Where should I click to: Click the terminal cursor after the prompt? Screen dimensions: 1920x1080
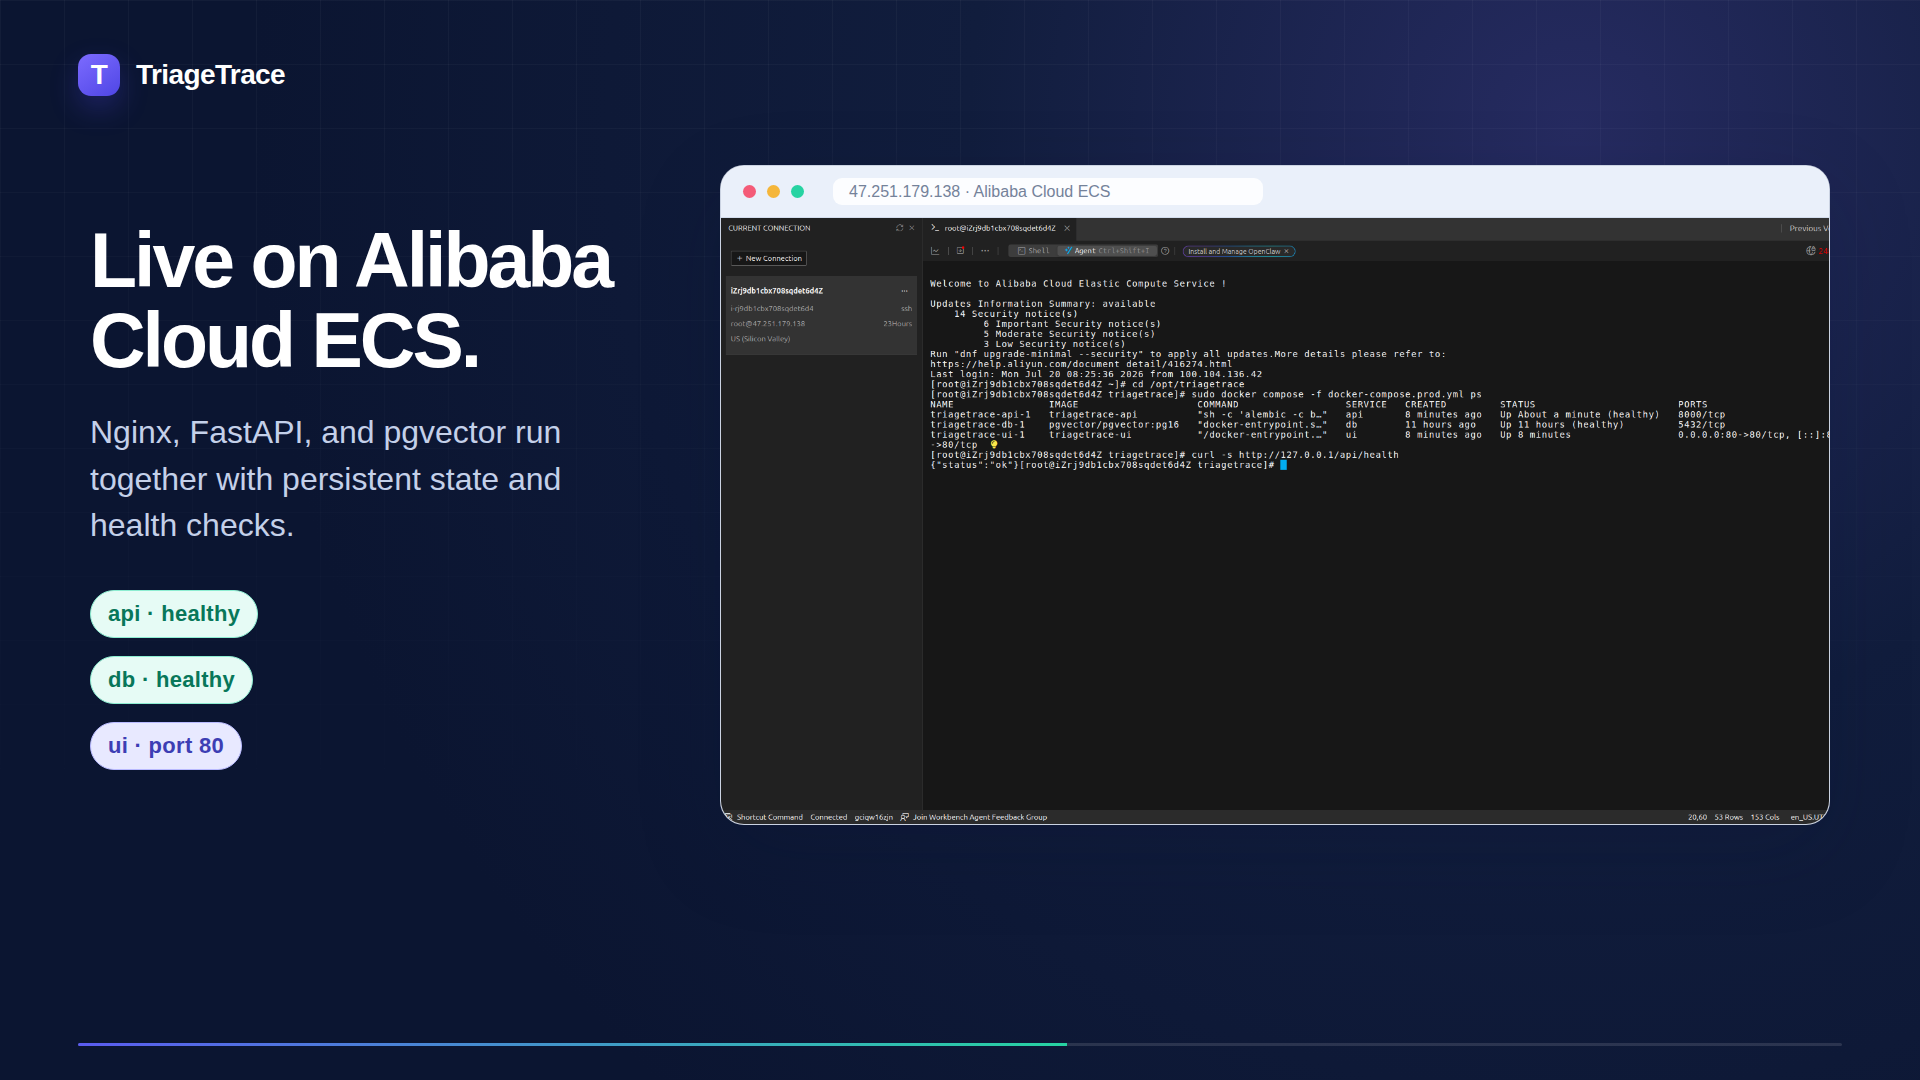(x=1283, y=465)
